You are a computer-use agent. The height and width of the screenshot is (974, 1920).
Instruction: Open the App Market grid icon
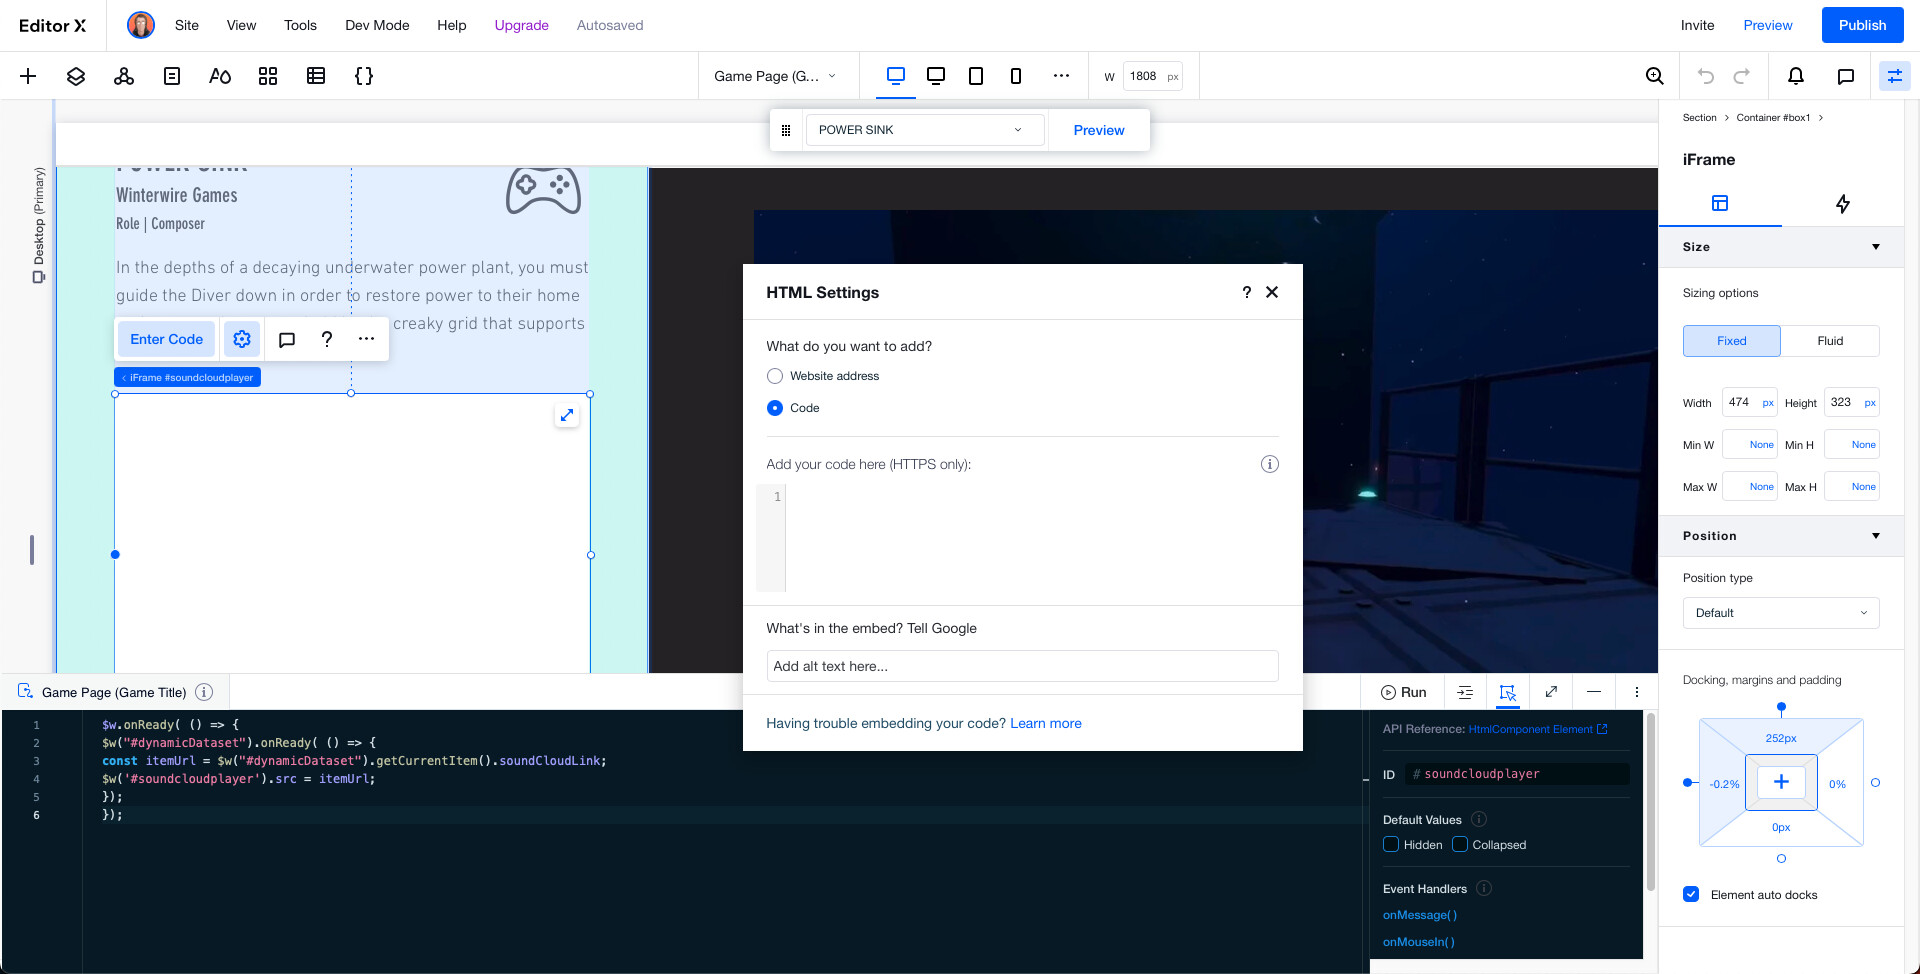pos(268,76)
